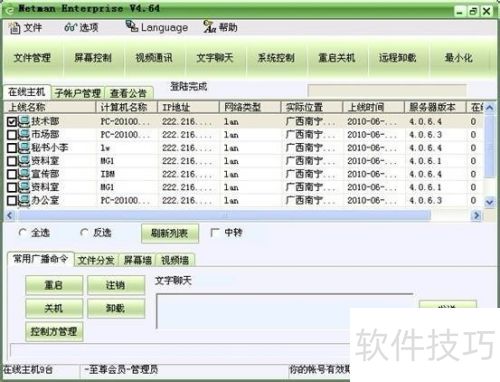Click the computer icon for 宣传部

(x=24, y=174)
